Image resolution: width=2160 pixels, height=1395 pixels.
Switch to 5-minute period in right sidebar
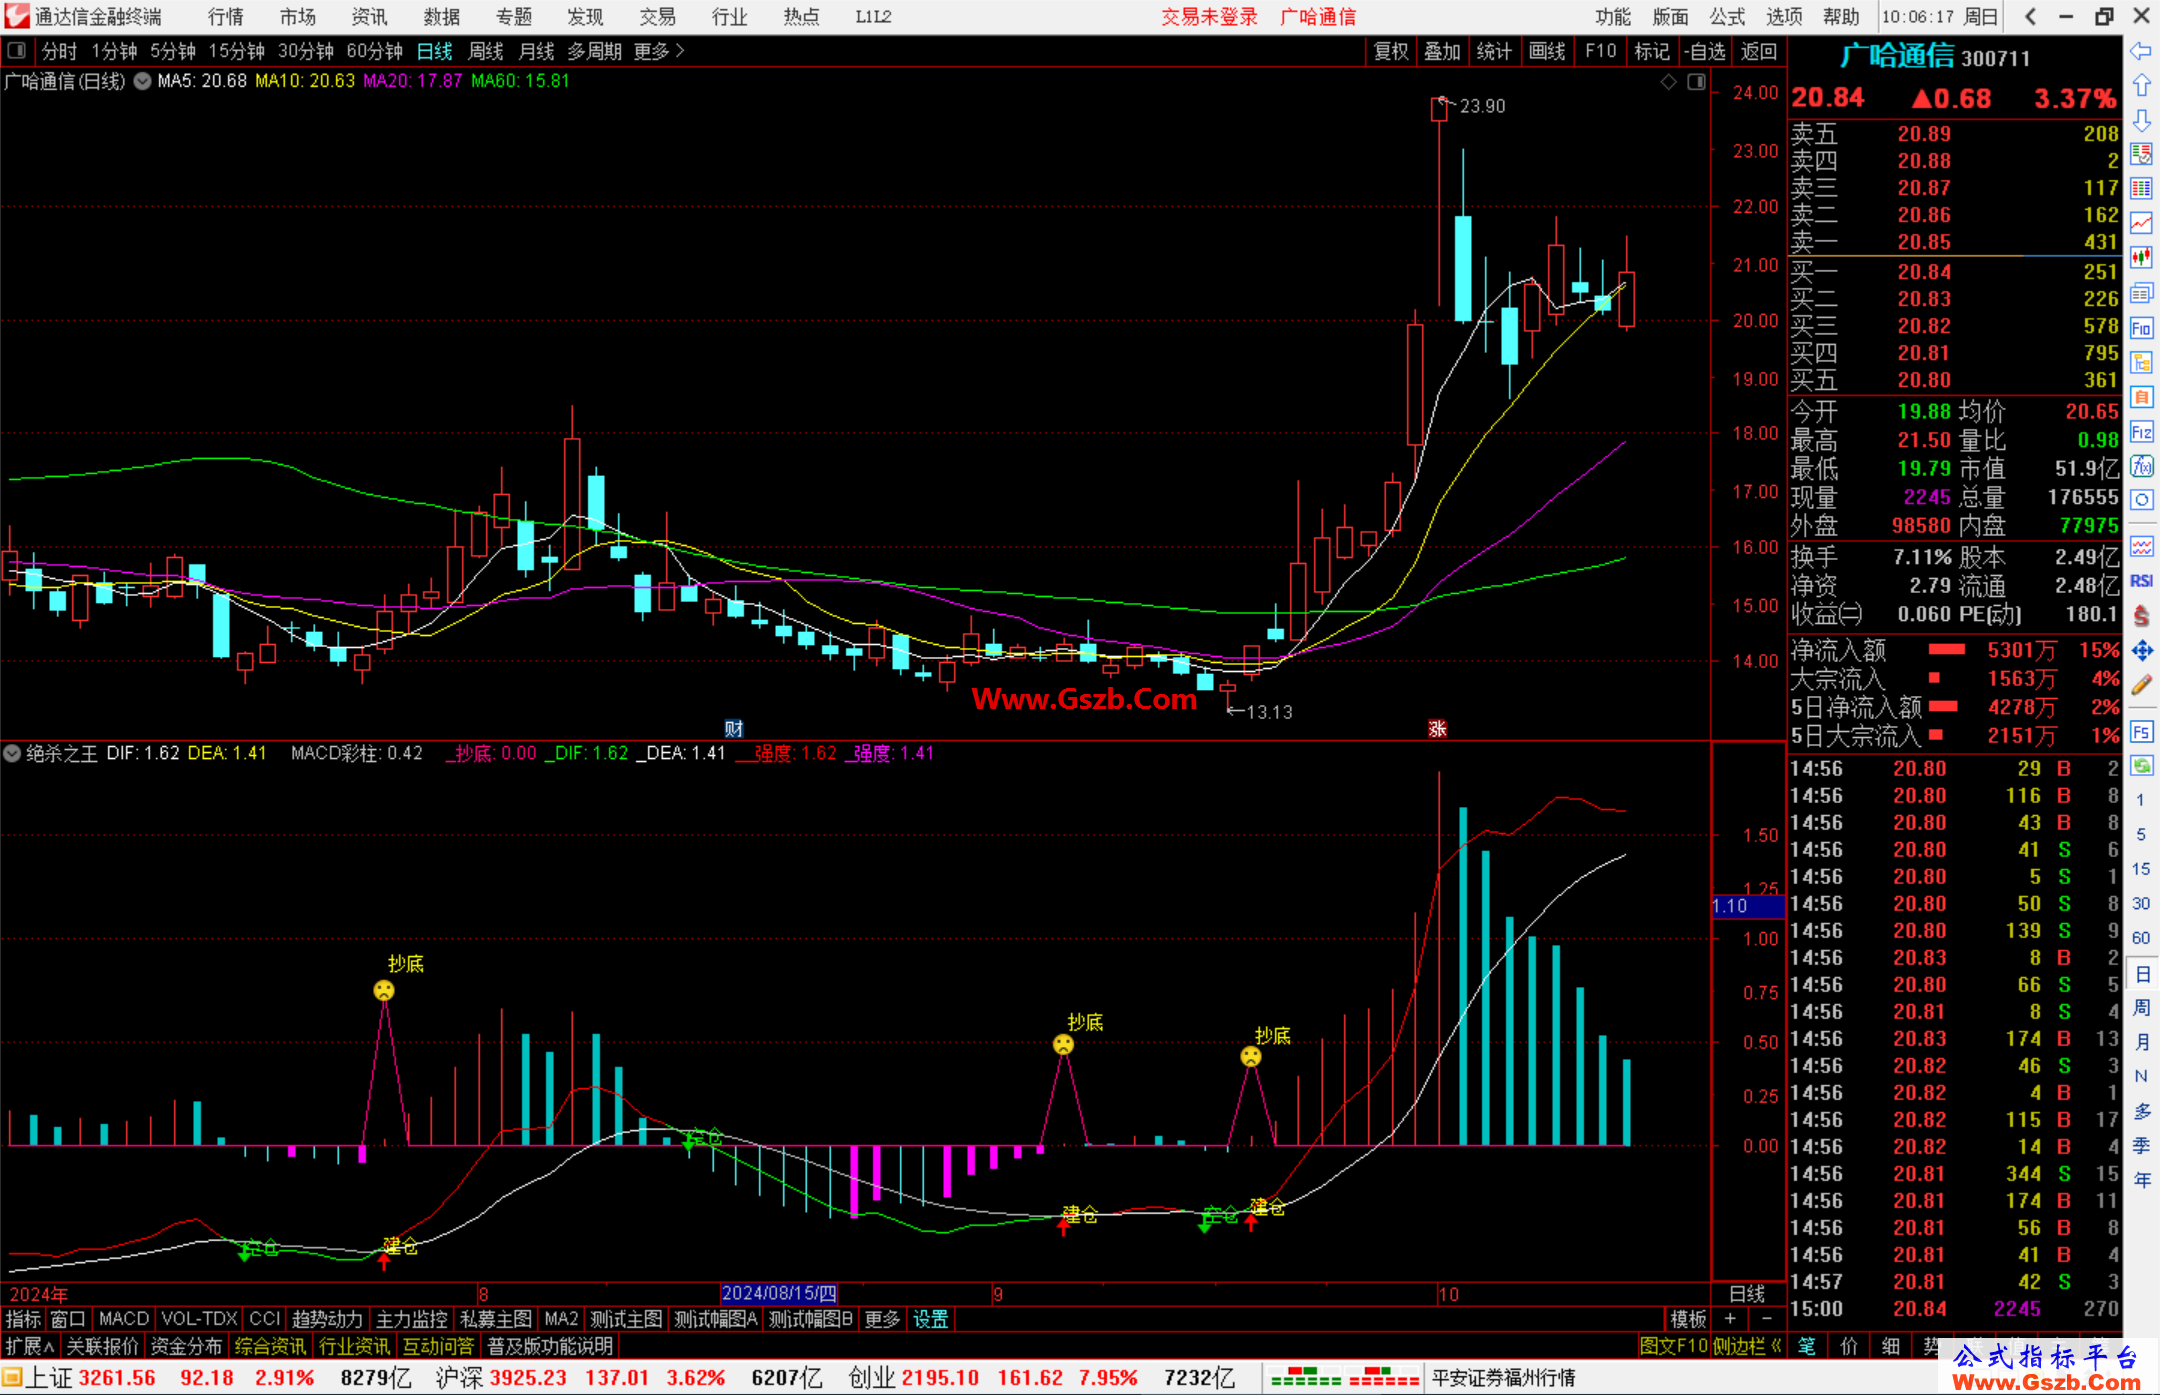(2141, 834)
